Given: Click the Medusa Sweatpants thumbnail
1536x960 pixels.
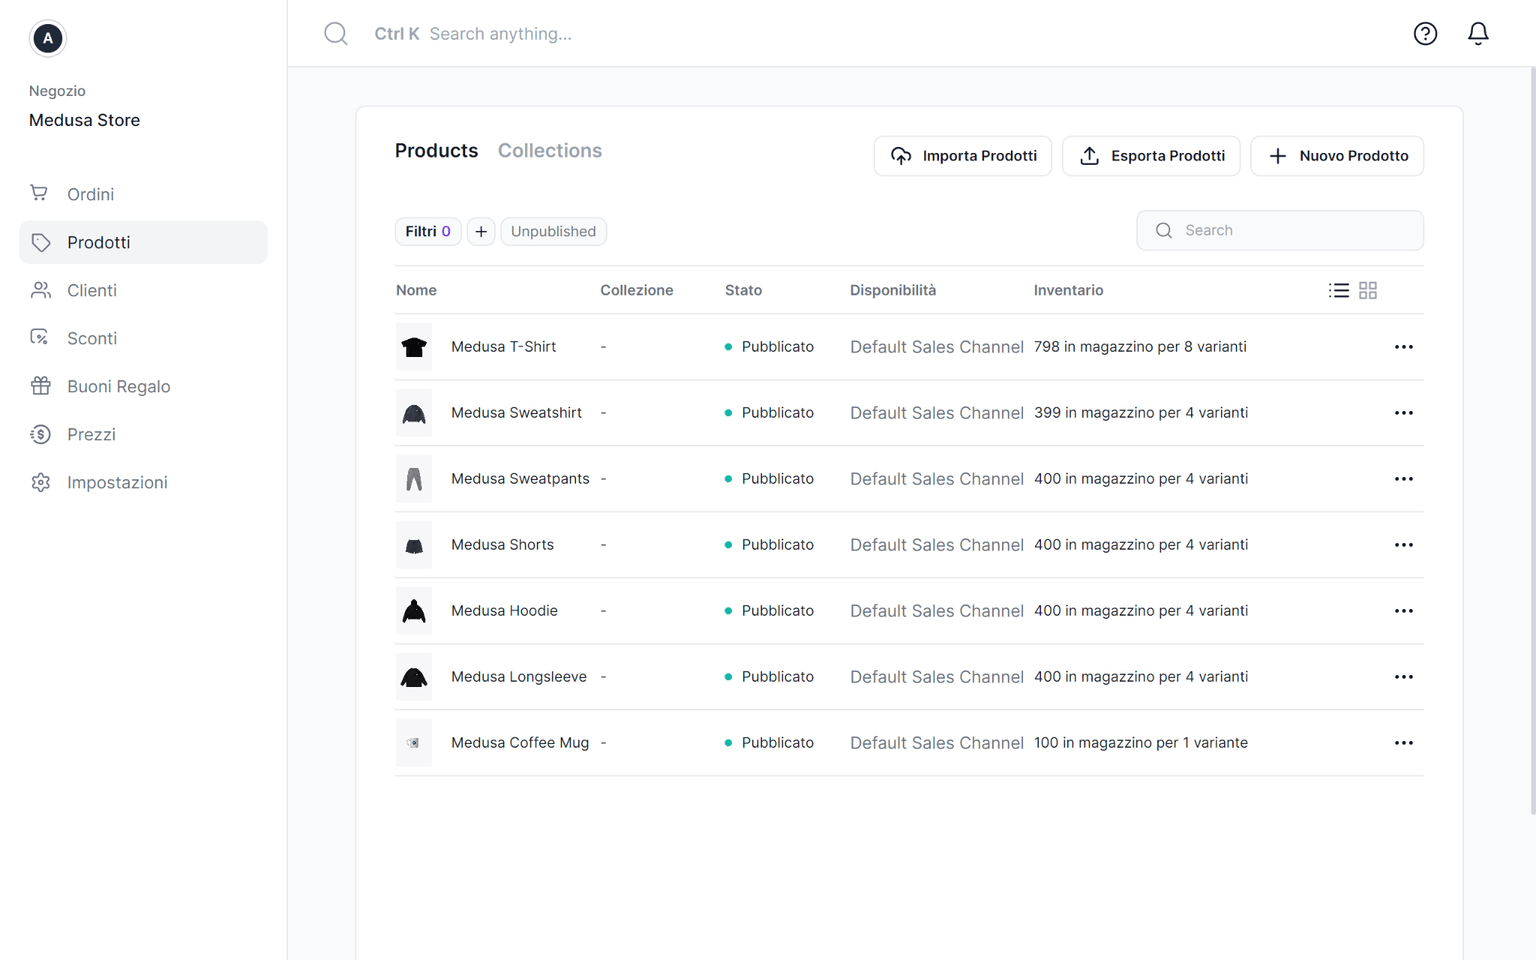Looking at the screenshot, I should [414, 479].
